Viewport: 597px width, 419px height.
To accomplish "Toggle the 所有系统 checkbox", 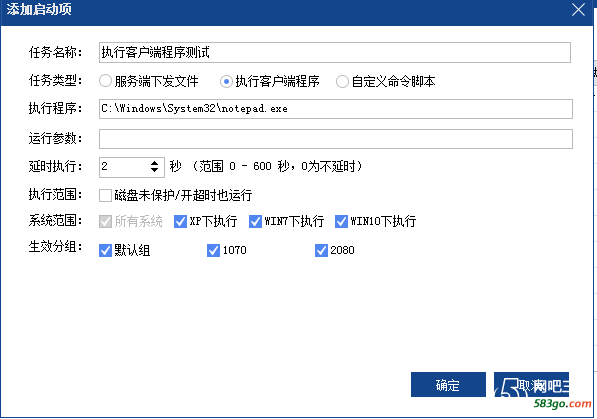I will (105, 221).
